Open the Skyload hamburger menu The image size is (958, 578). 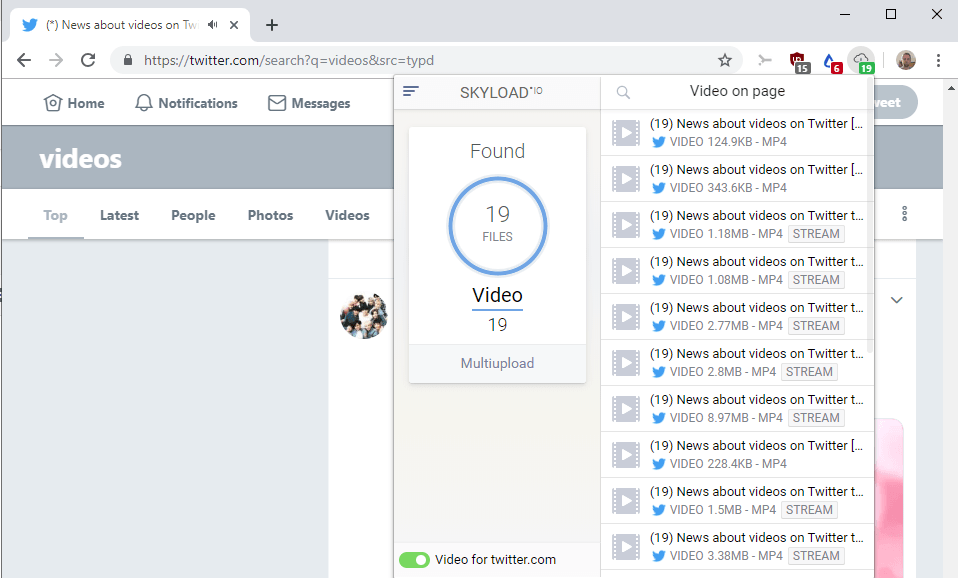coord(411,90)
